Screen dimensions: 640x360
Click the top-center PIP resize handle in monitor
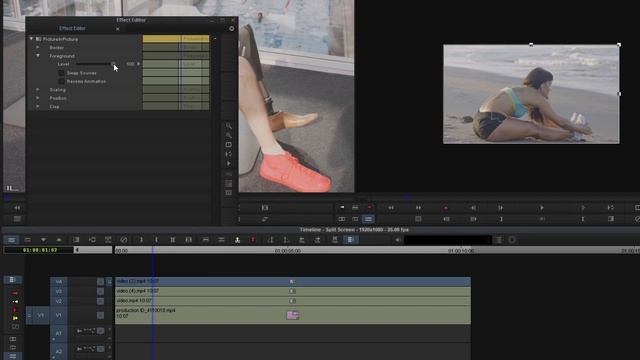pos(531,44)
